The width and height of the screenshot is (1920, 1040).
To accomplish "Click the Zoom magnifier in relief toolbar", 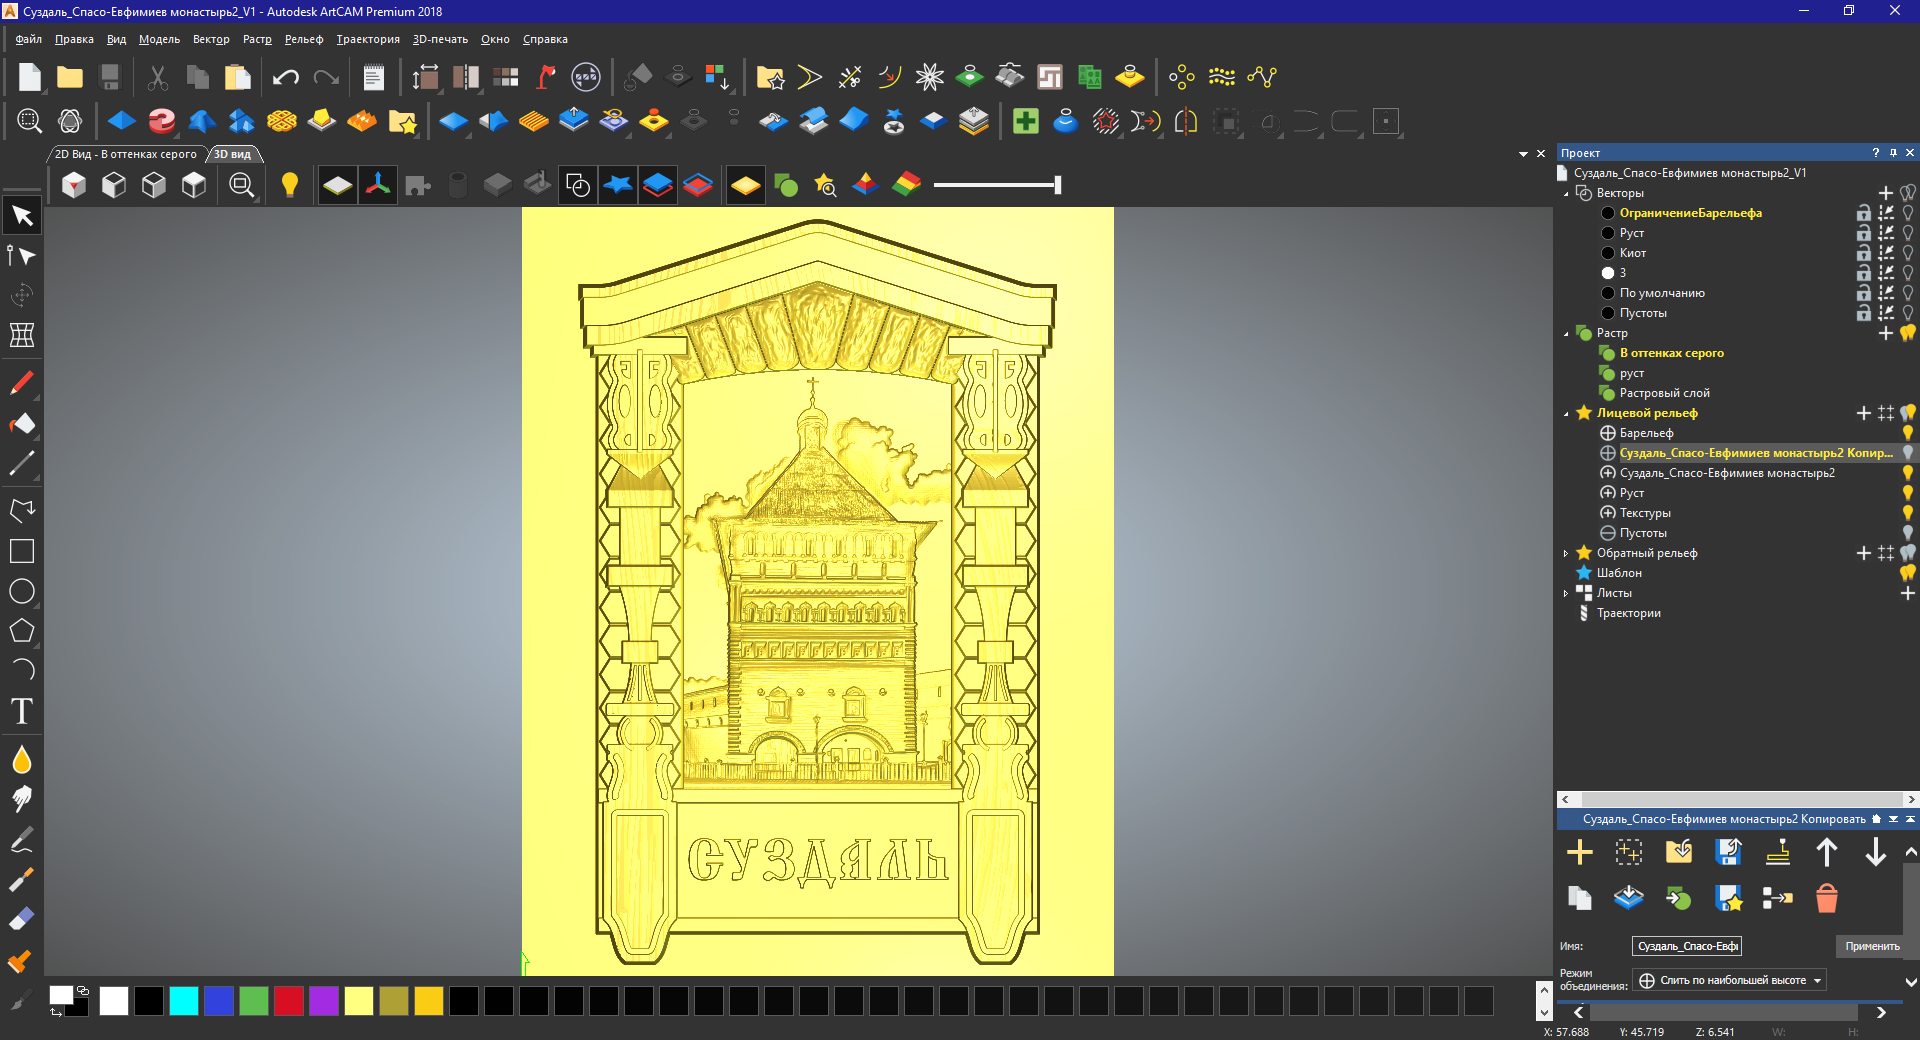I will point(30,121).
